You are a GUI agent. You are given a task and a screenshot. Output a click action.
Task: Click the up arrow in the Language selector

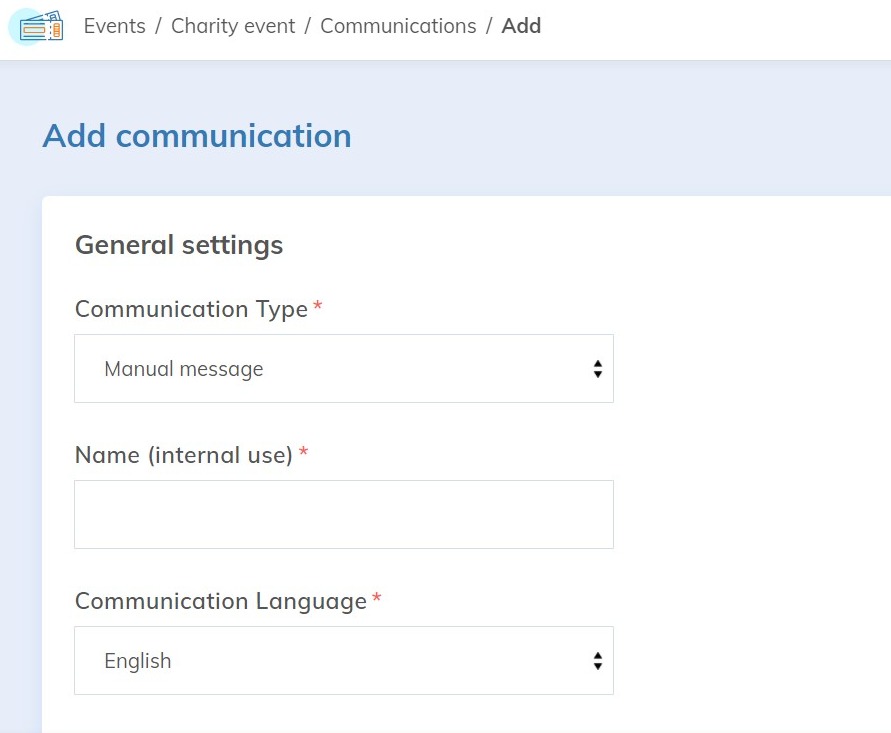click(597, 655)
